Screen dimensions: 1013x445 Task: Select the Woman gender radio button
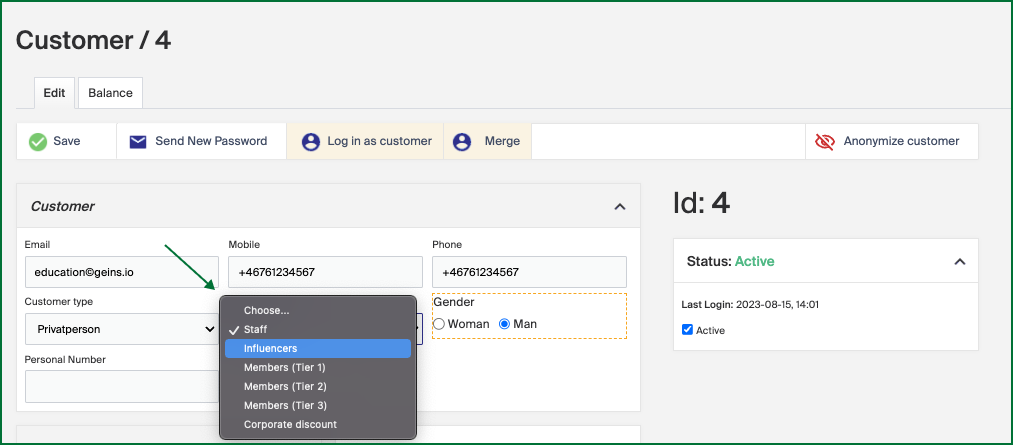[x=439, y=324]
